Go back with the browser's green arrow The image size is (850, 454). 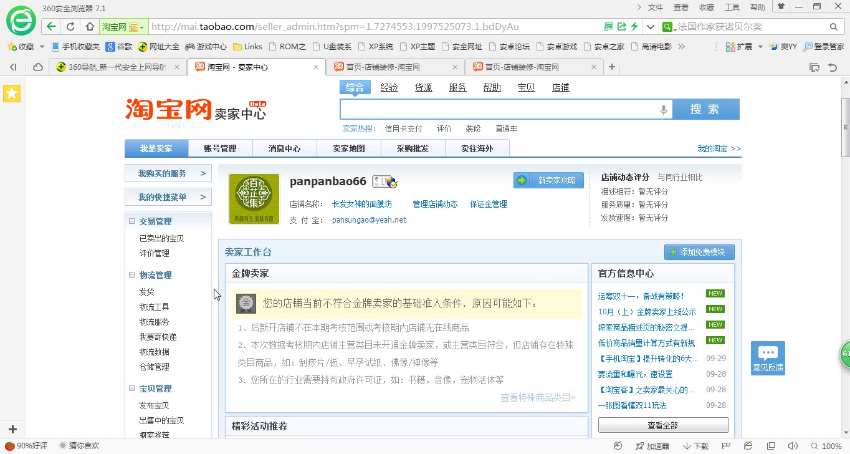51,26
